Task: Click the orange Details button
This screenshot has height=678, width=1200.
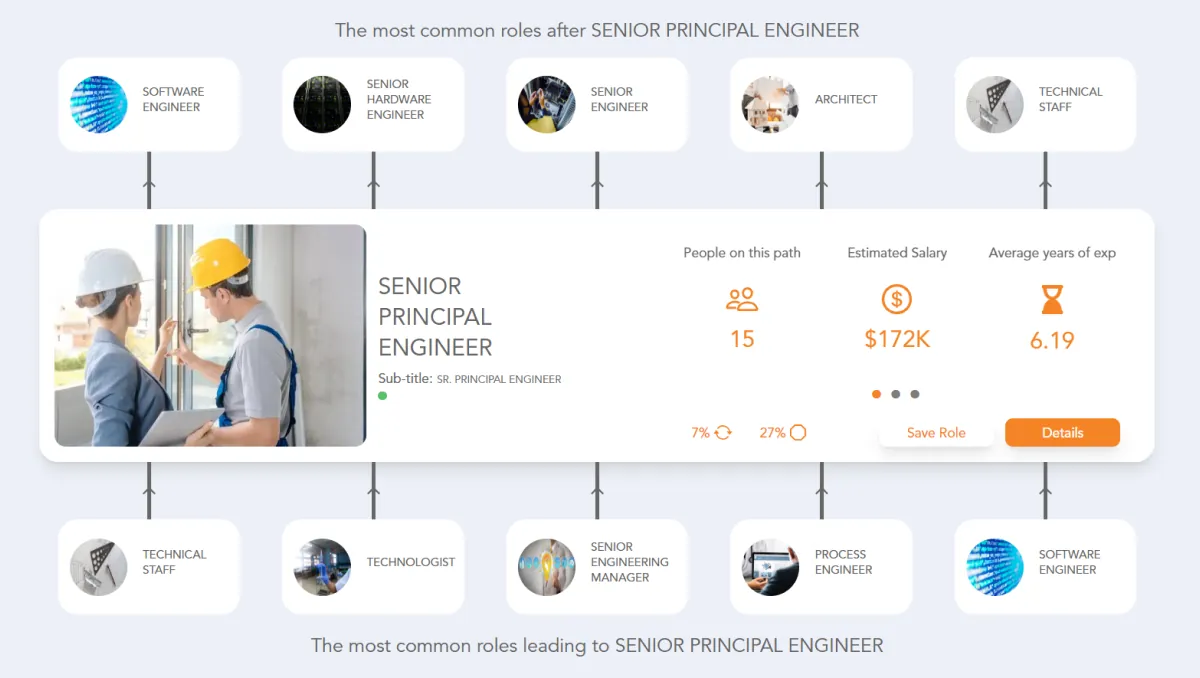Action: [x=1062, y=433]
